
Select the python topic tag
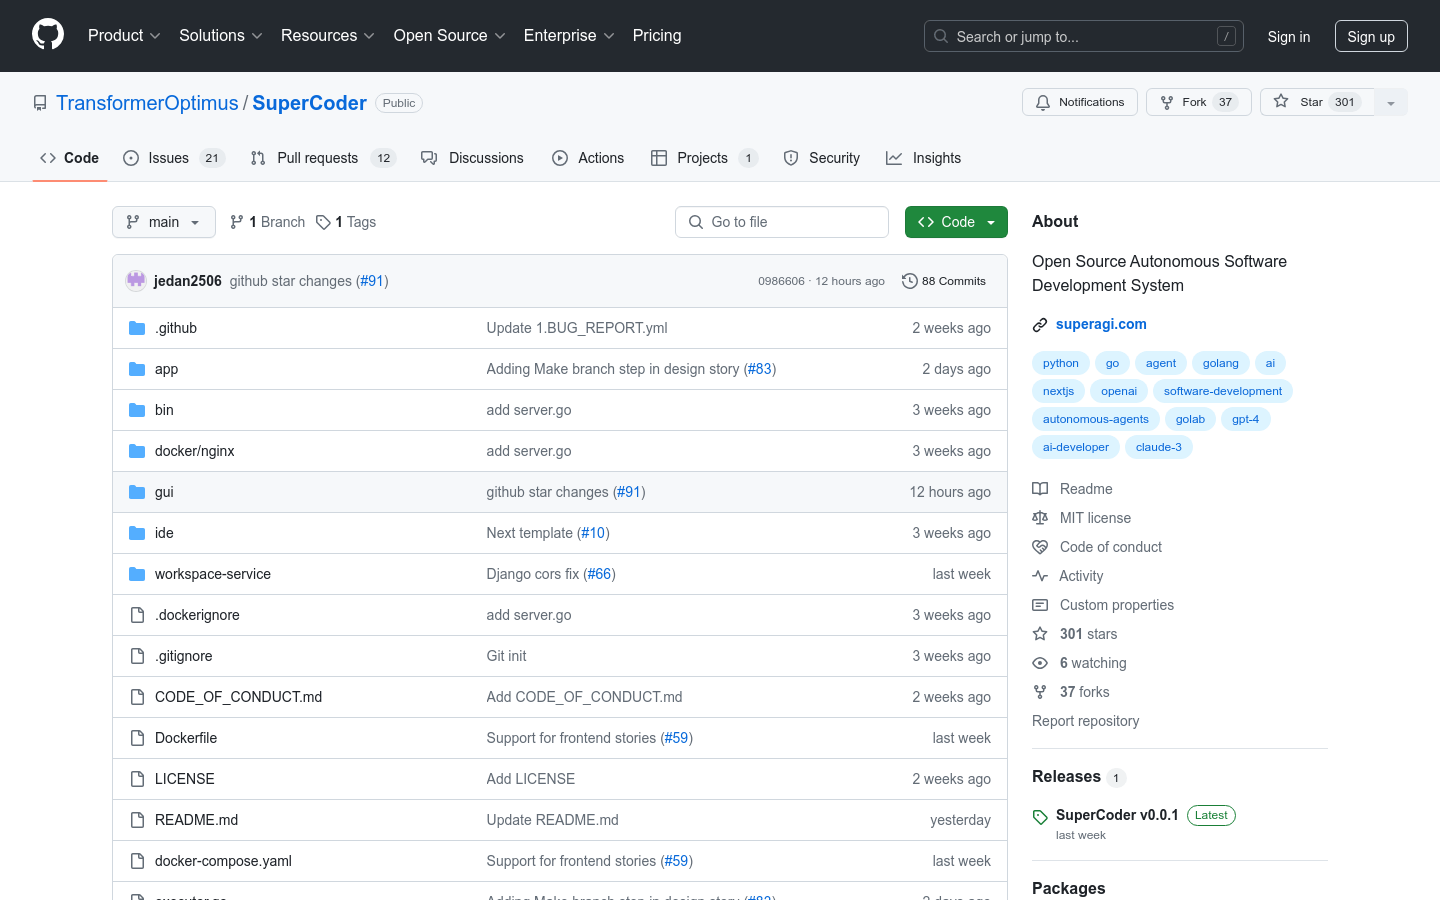point(1061,363)
